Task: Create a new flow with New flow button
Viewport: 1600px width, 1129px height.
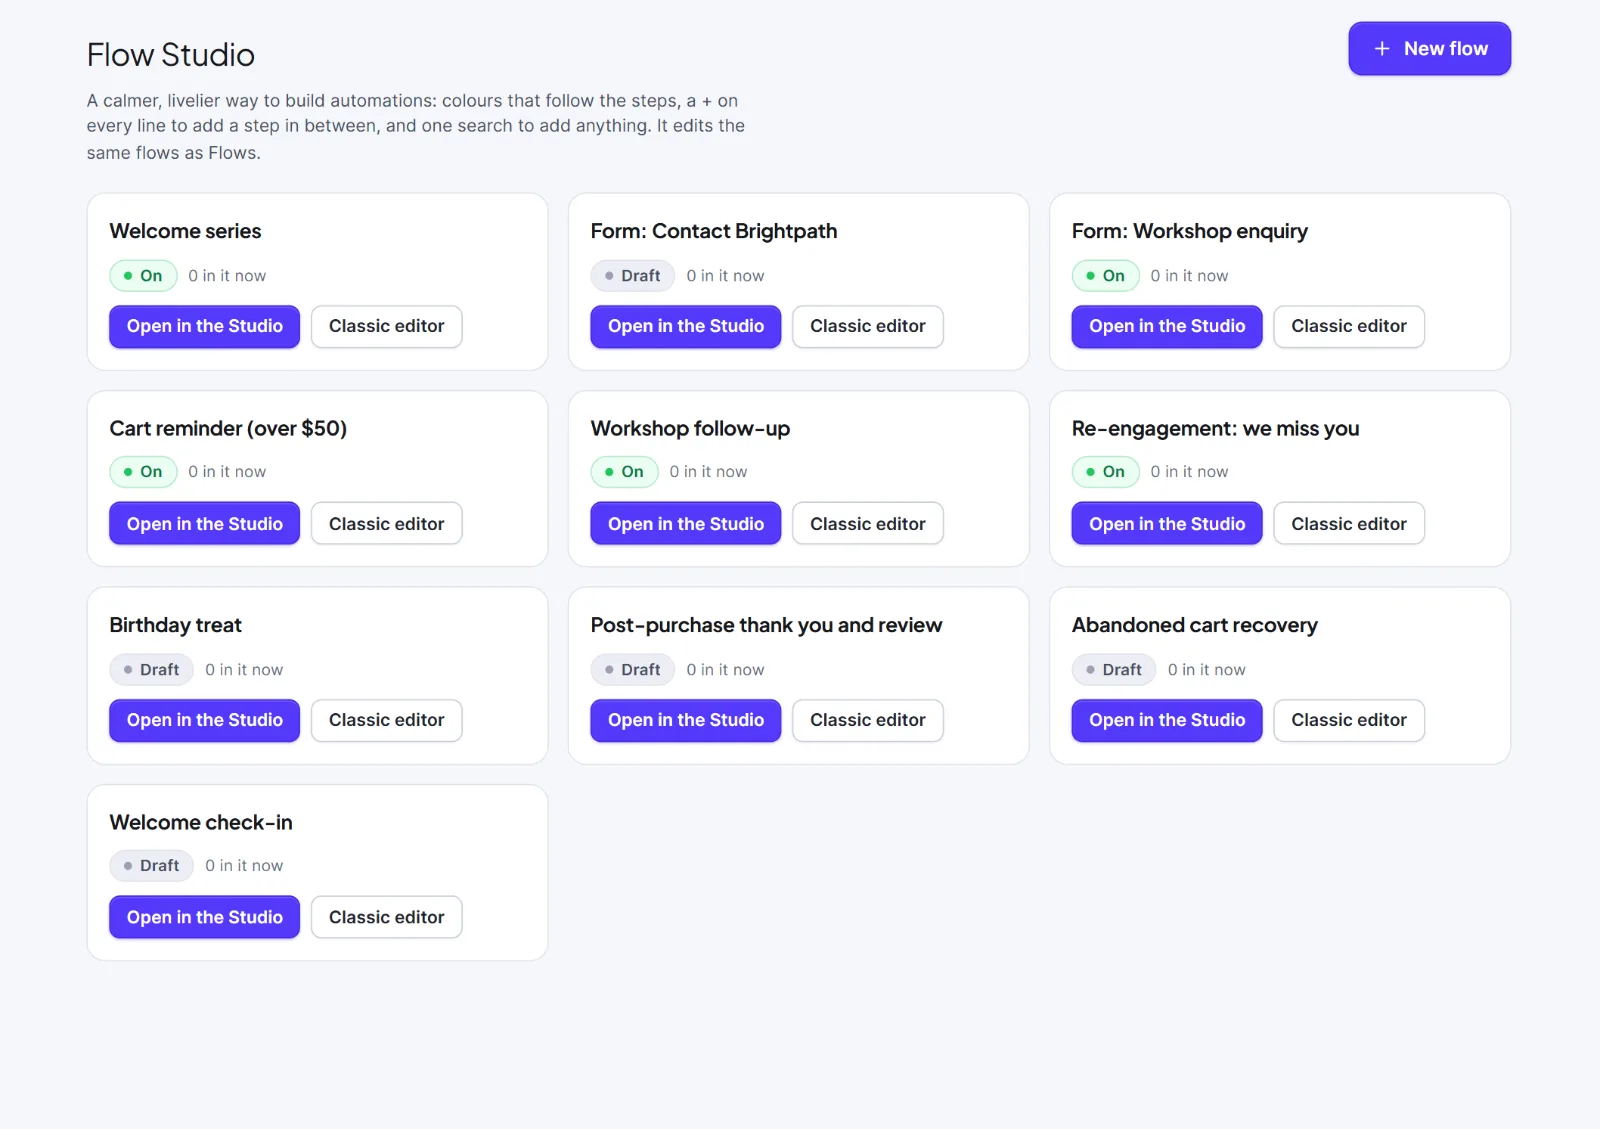Action: point(1429,48)
